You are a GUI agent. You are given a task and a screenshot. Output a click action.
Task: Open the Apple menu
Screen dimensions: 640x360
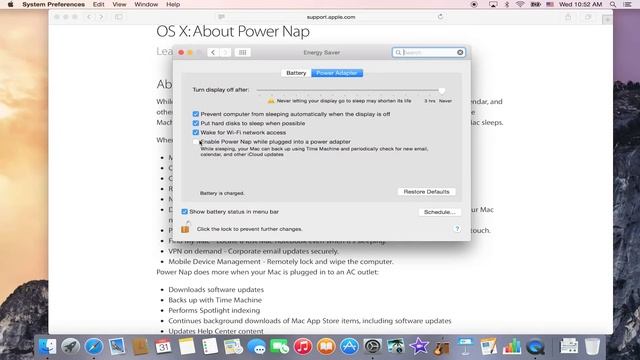pos(11,4)
